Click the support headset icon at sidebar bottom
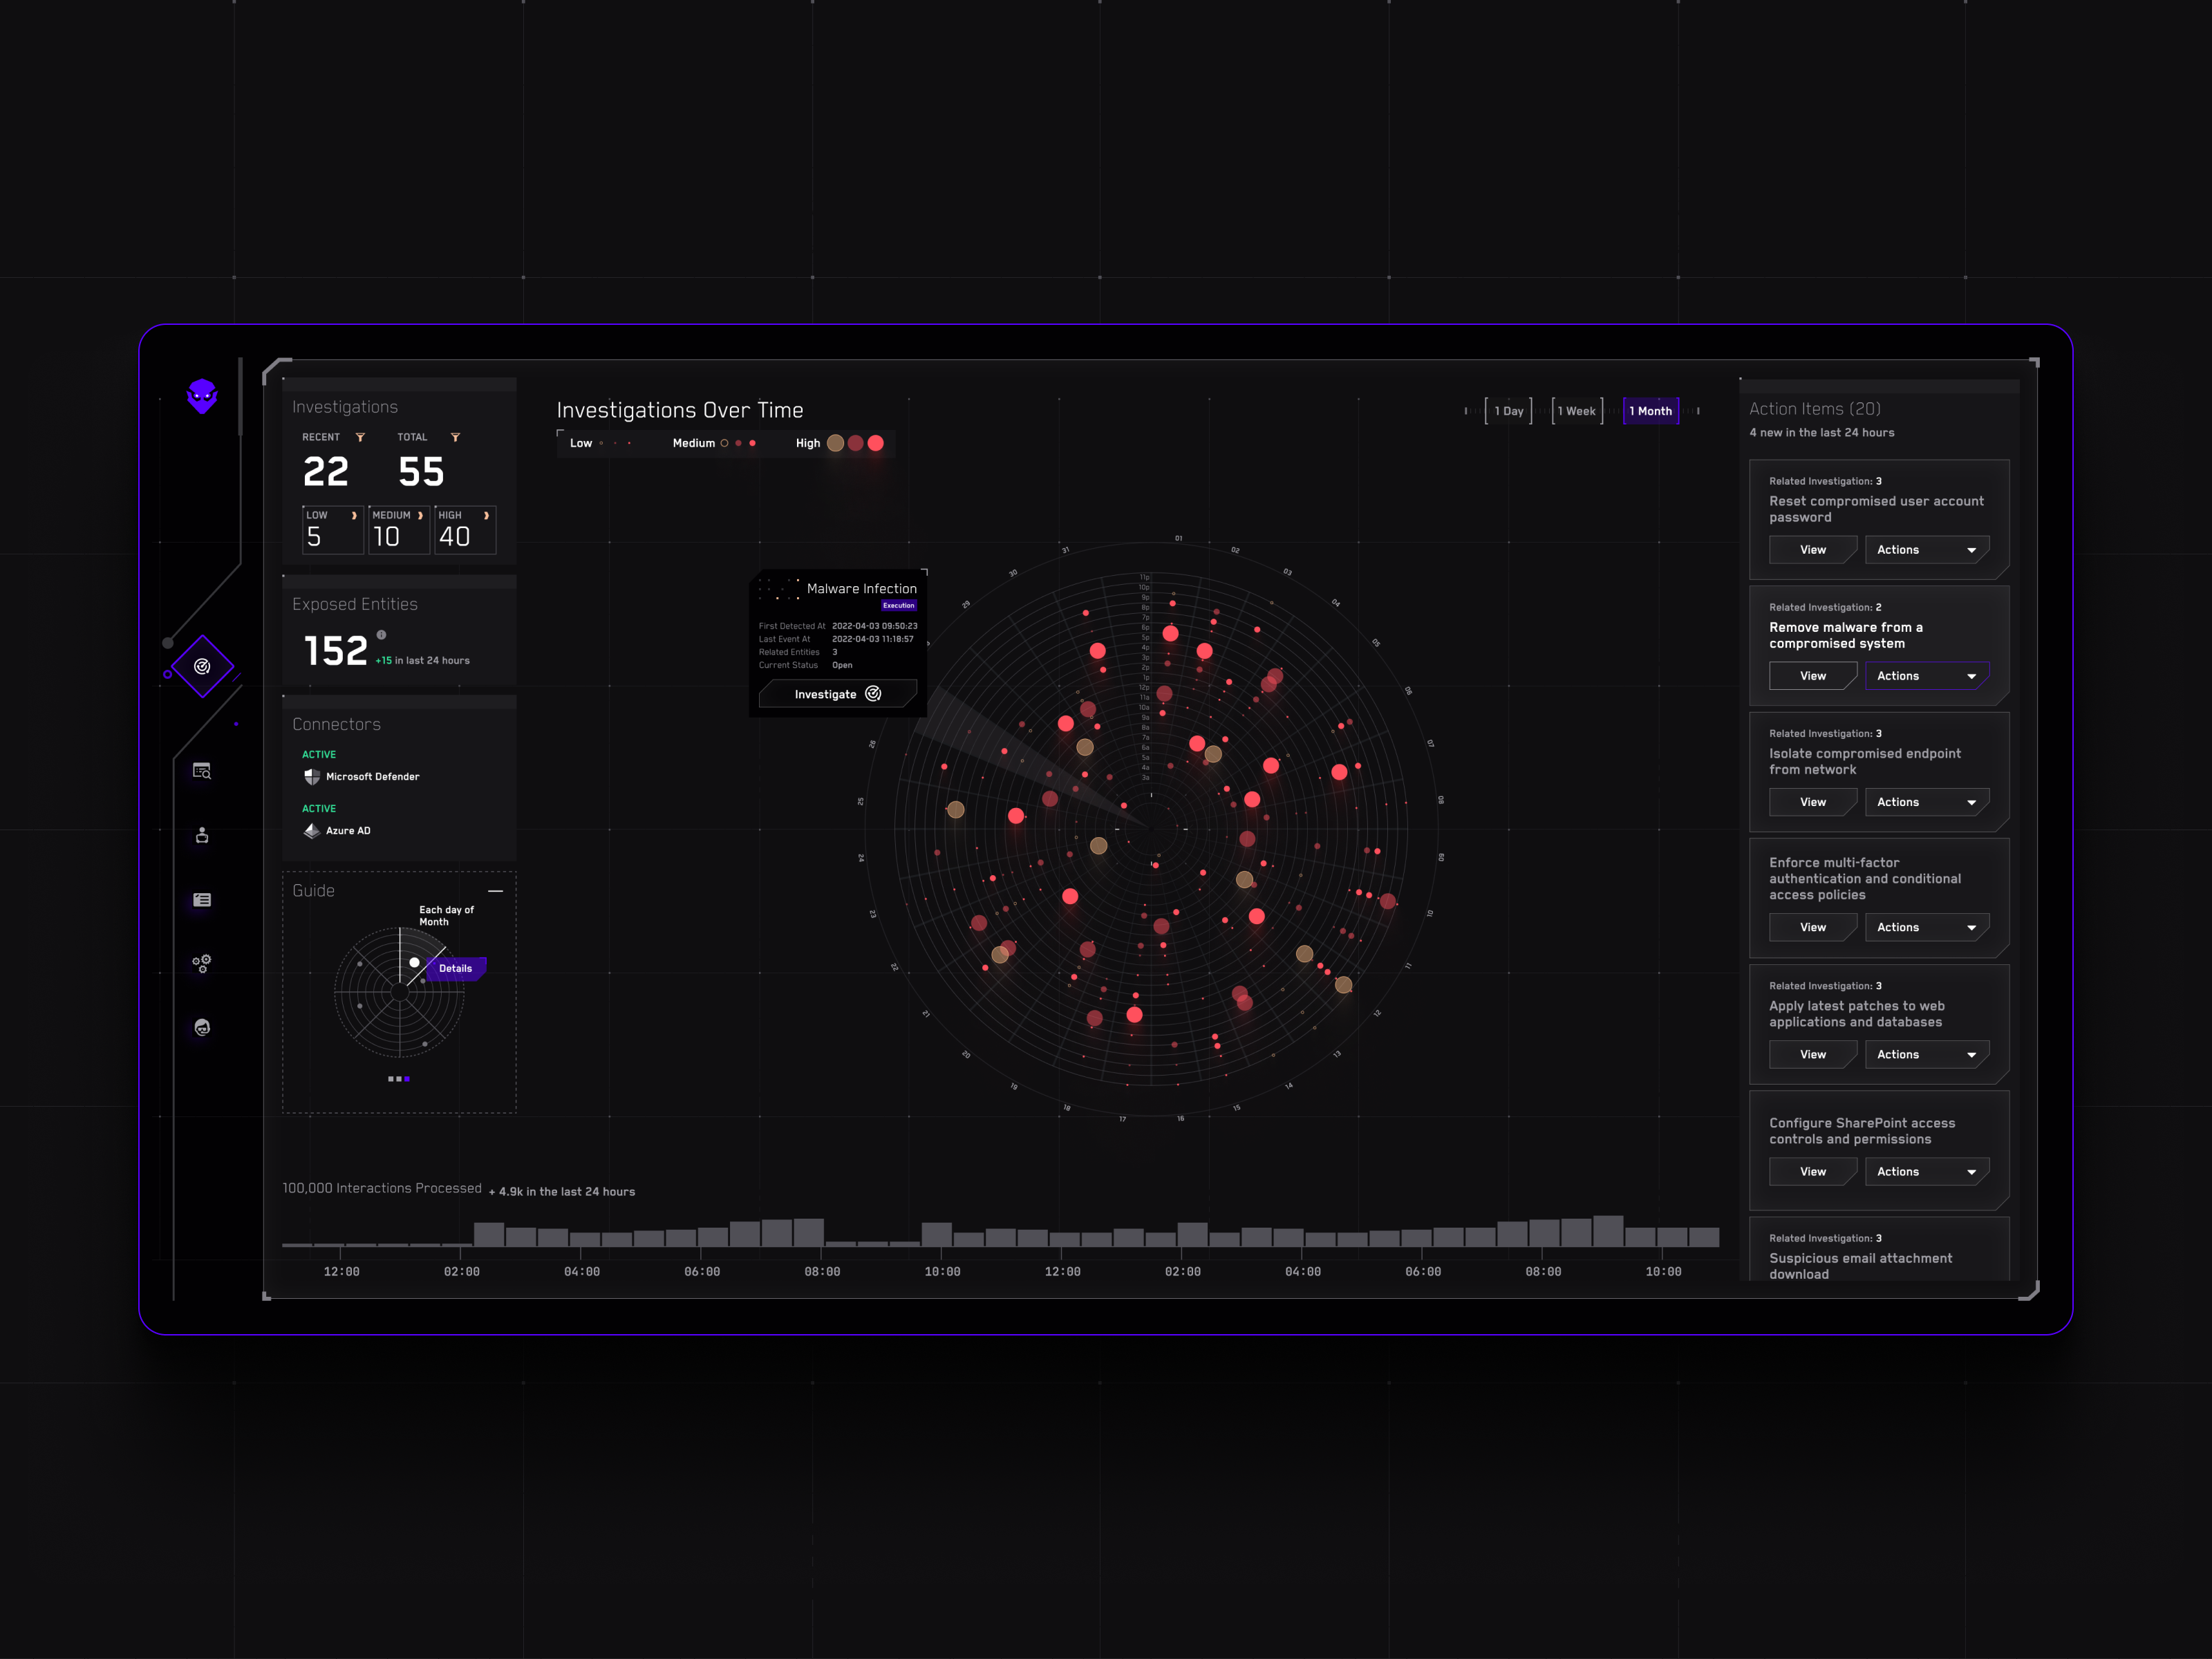The height and width of the screenshot is (1659, 2212). (x=202, y=1027)
